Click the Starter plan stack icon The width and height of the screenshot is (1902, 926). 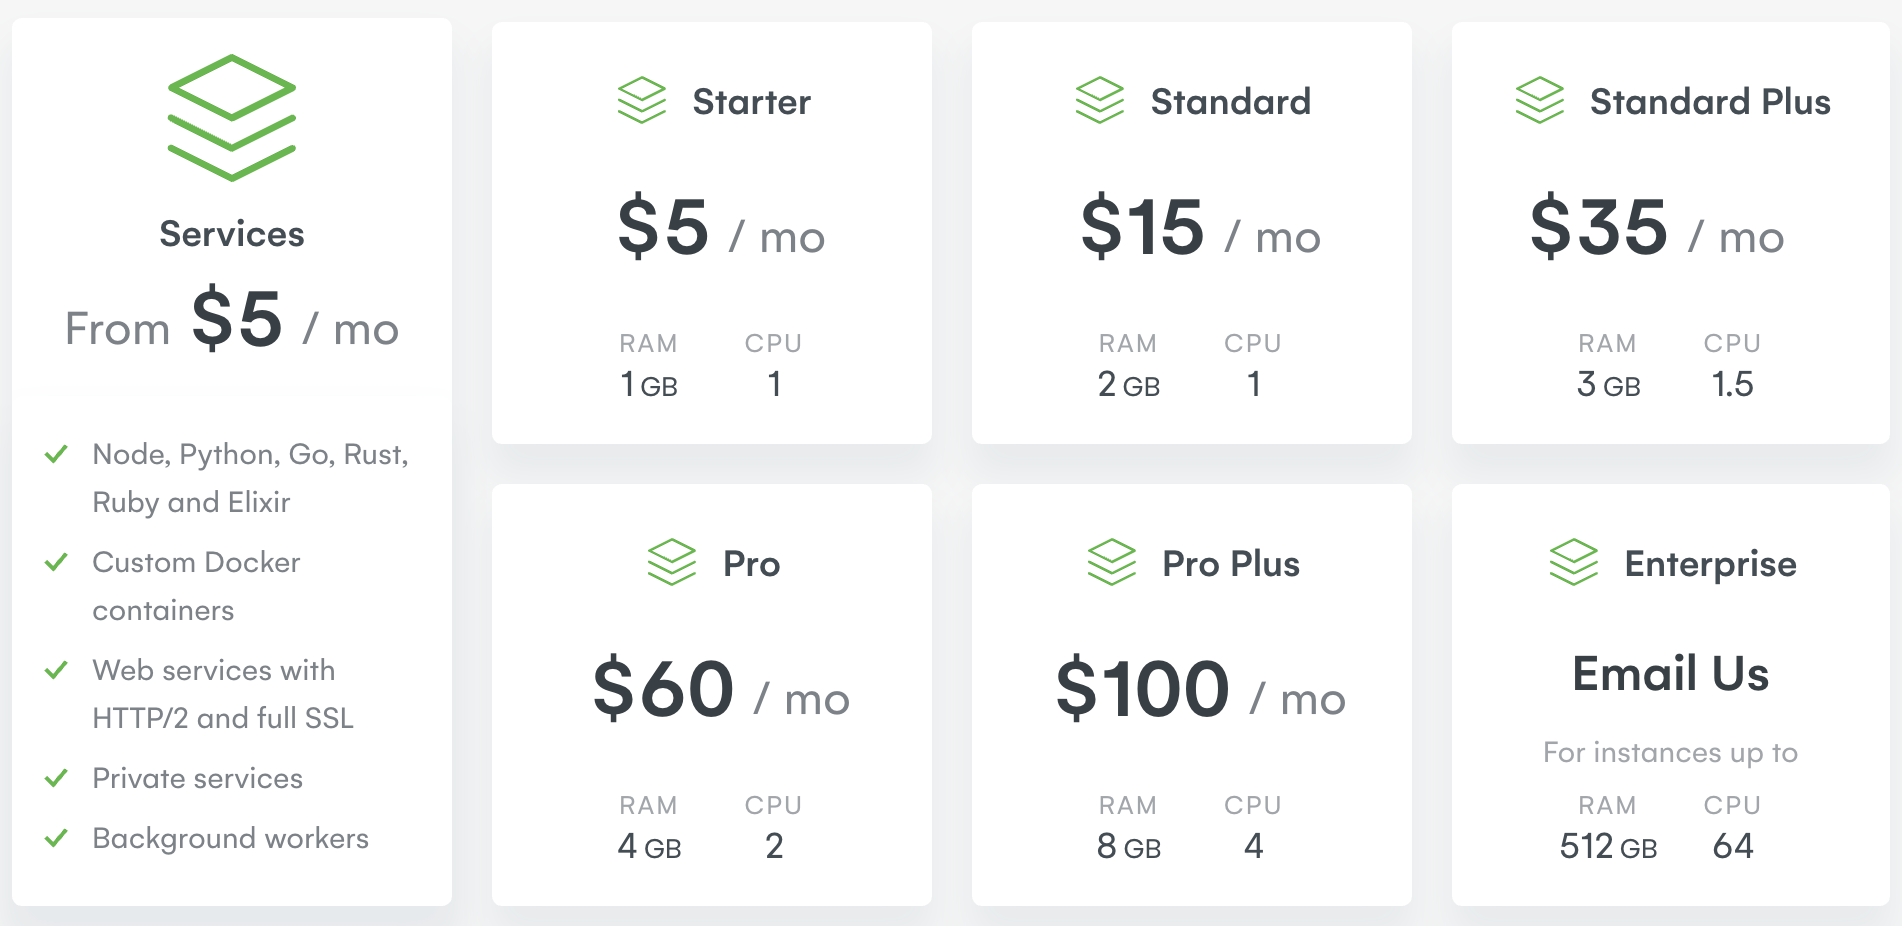642,100
